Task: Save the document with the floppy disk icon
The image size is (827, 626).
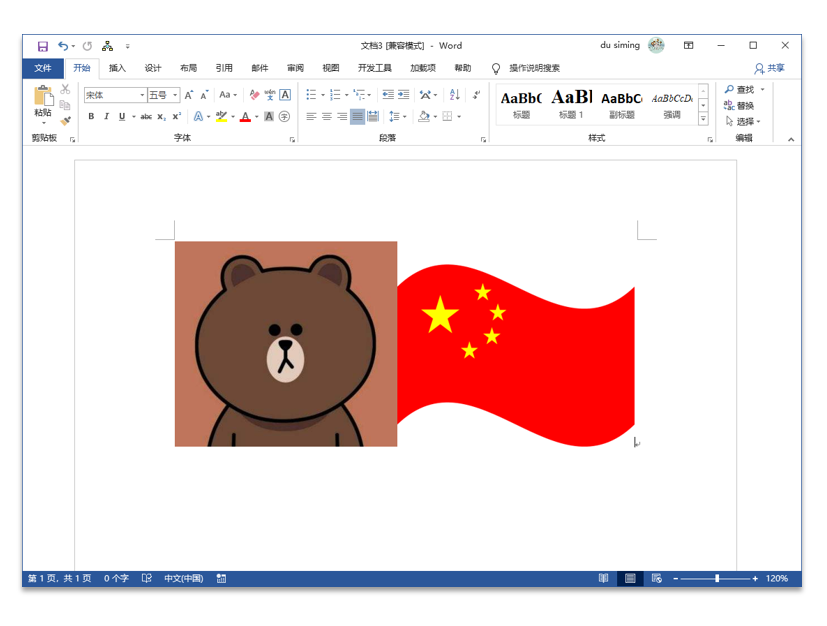Action: [x=43, y=46]
